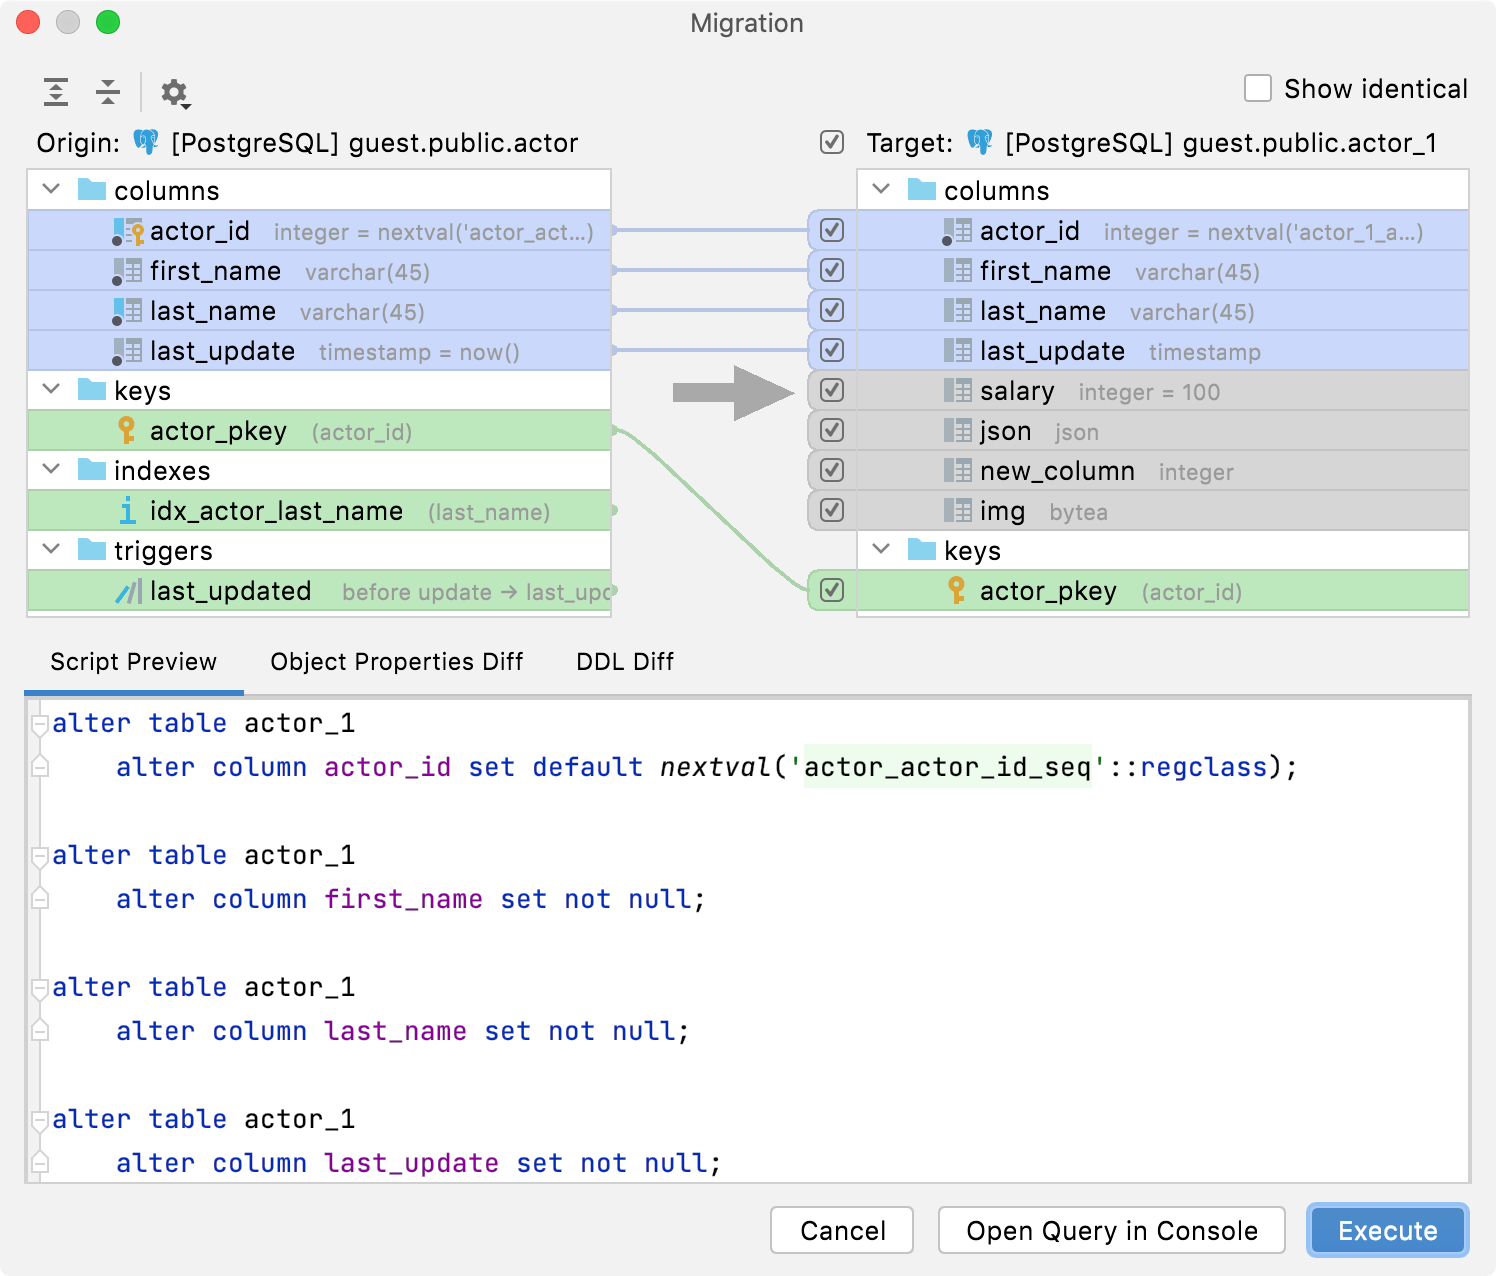Click the Expand All toolbar icon

point(56,92)
